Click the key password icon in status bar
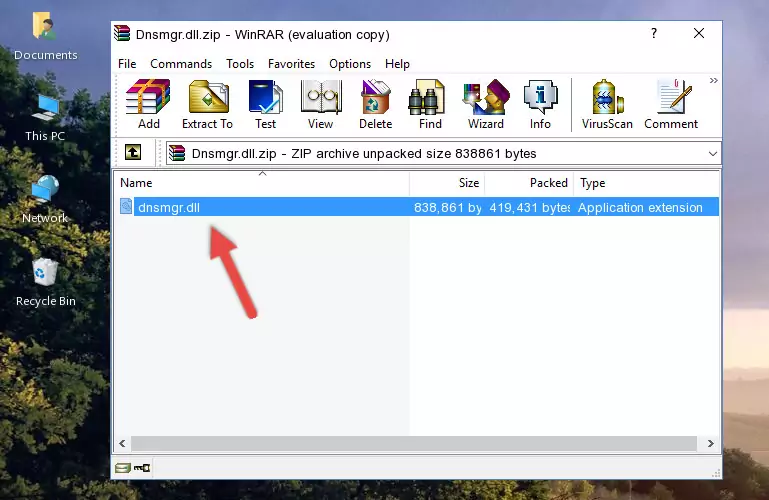 click(x=142, y=468)
